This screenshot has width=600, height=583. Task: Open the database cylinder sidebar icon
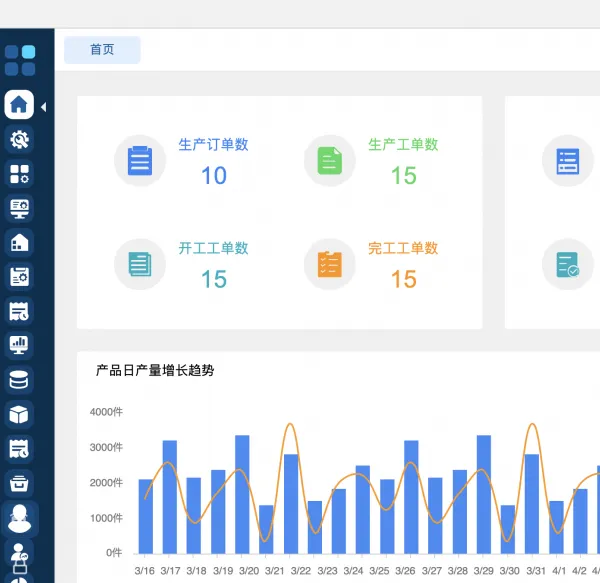click(19, 380)
